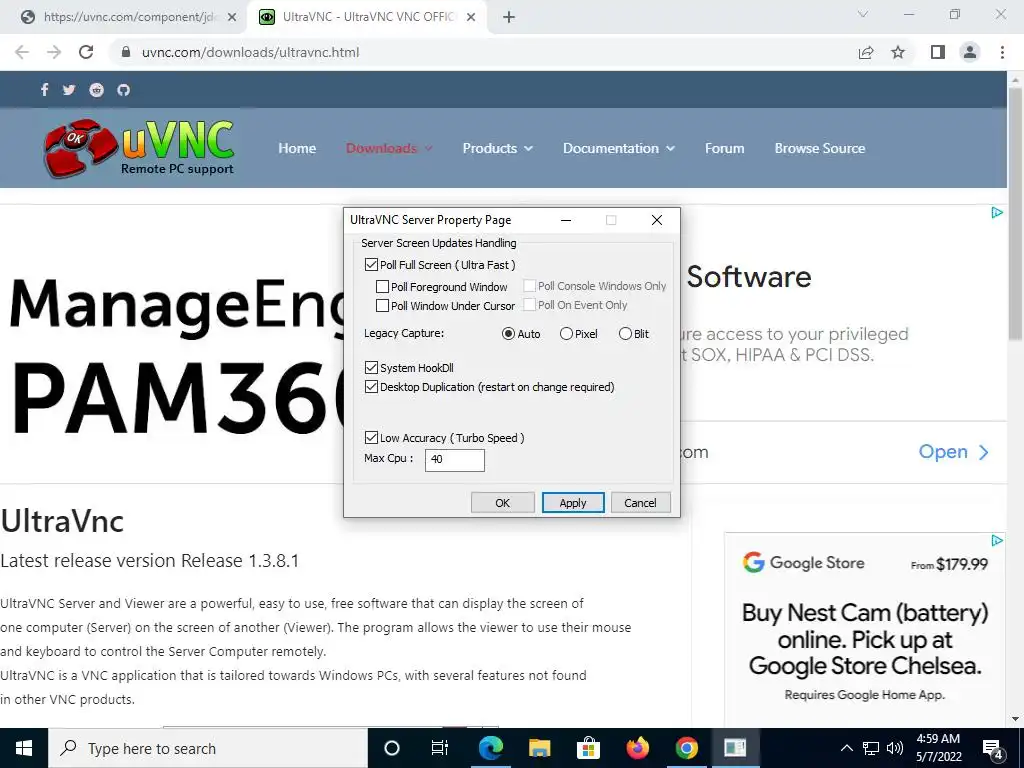Click OK in the Server Property Page
Image resolution: width=1024 pixels, height=768 pixels.
point(502,503)
